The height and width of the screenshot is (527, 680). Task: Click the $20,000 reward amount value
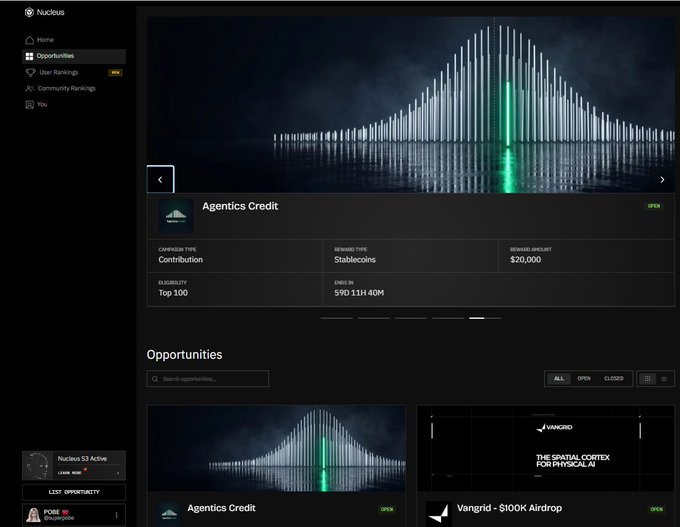(x=525, y=259)
